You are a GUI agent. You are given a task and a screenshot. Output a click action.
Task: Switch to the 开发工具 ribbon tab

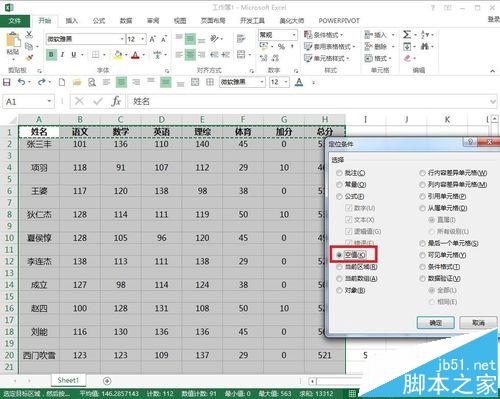(x=252, y=21)
